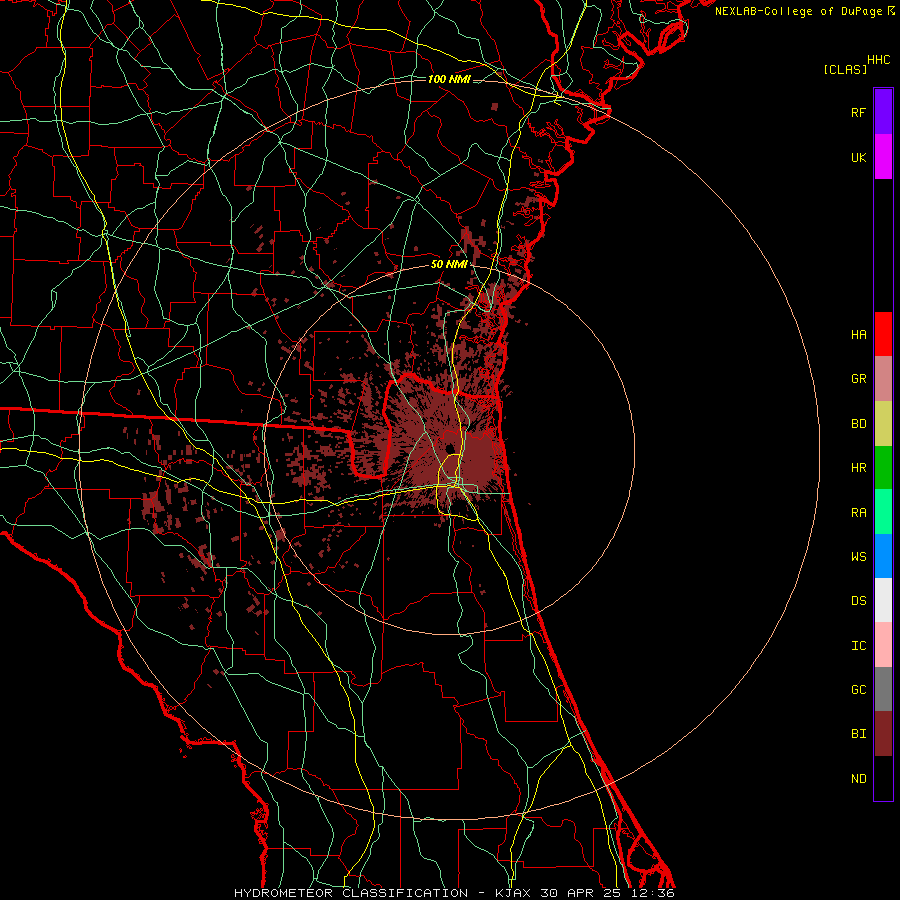Image resolution: width=900 pixels, height=900 pixels.
Task: Click the BI legend label
Action: pos(859,734)
